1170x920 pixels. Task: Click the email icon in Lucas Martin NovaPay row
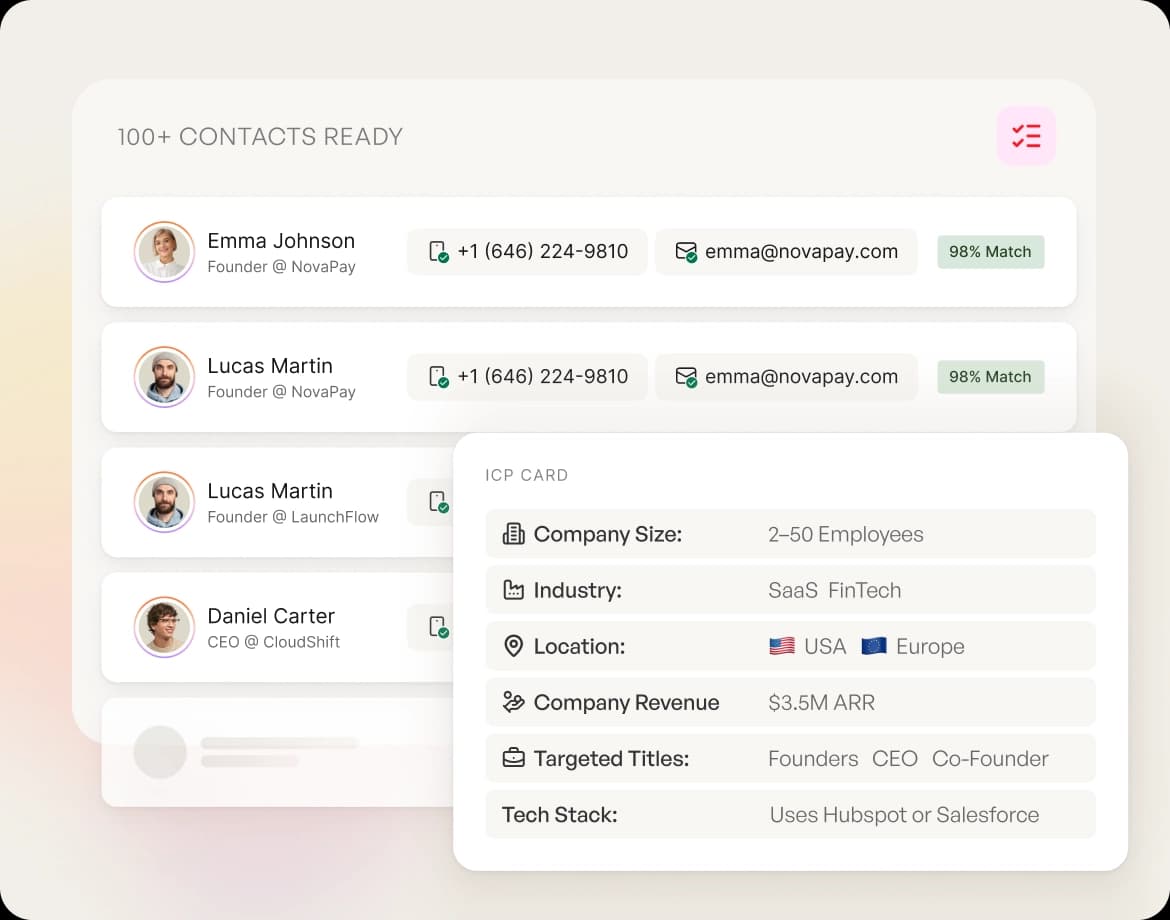click(685, 377)
